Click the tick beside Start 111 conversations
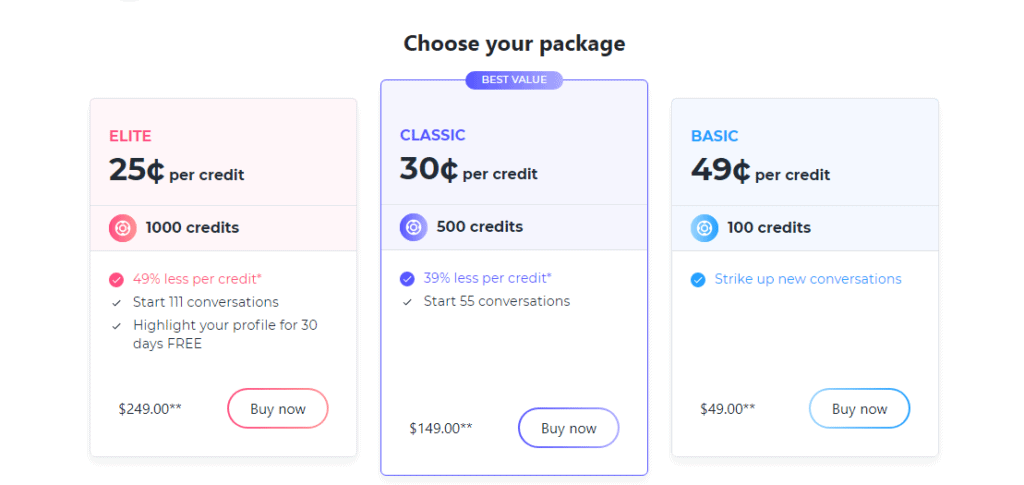Image resolution: width=1024 pixels, height=485 pixels. [x=116, y=303]
